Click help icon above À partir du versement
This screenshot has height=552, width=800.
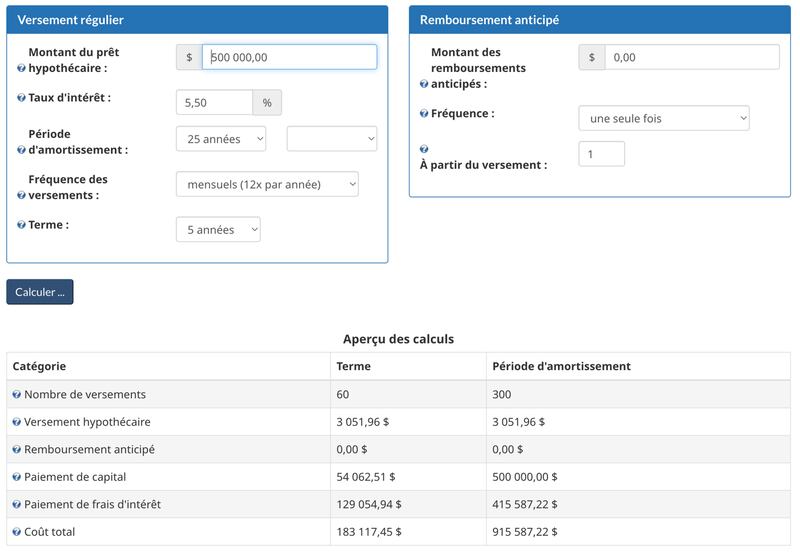coord(424,149)
